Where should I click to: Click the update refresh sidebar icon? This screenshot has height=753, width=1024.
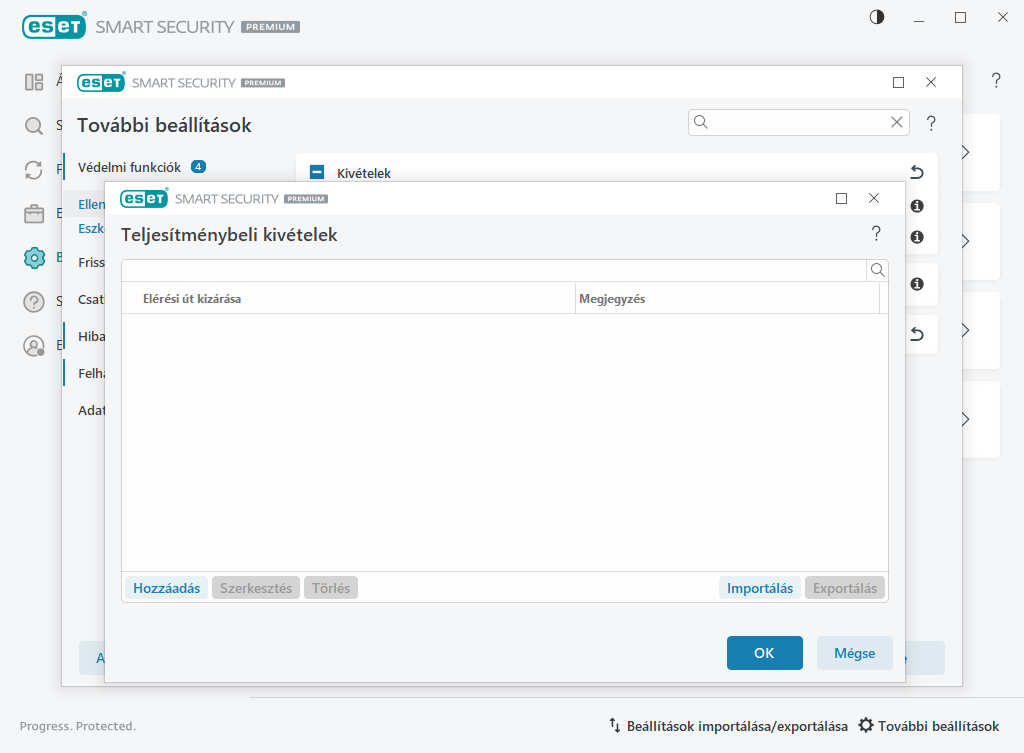pos(34,170)
